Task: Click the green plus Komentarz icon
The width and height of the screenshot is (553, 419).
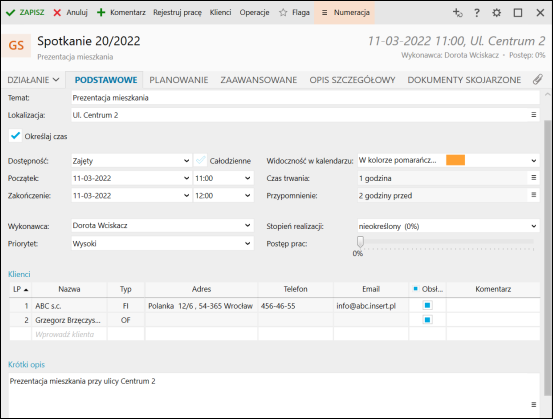Action: (101, 13)
